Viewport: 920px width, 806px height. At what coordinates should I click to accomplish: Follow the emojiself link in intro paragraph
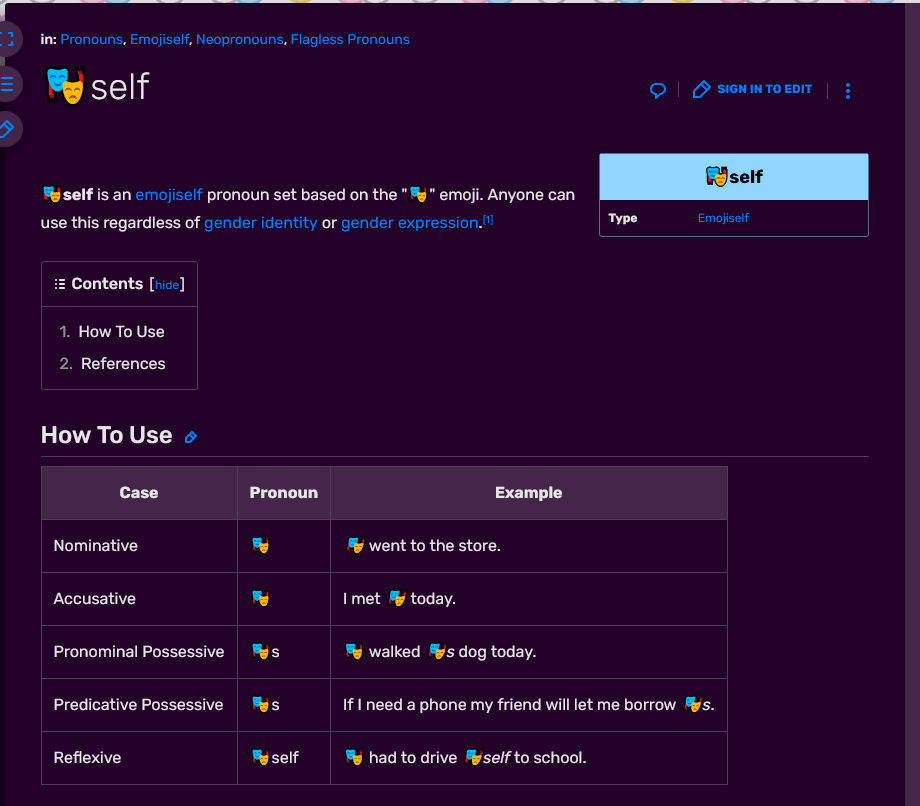(x=169, y=195)
